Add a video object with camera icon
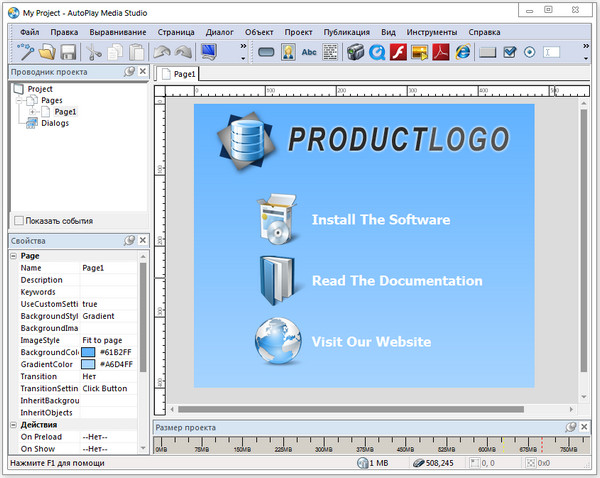 (x=354, y=52)
